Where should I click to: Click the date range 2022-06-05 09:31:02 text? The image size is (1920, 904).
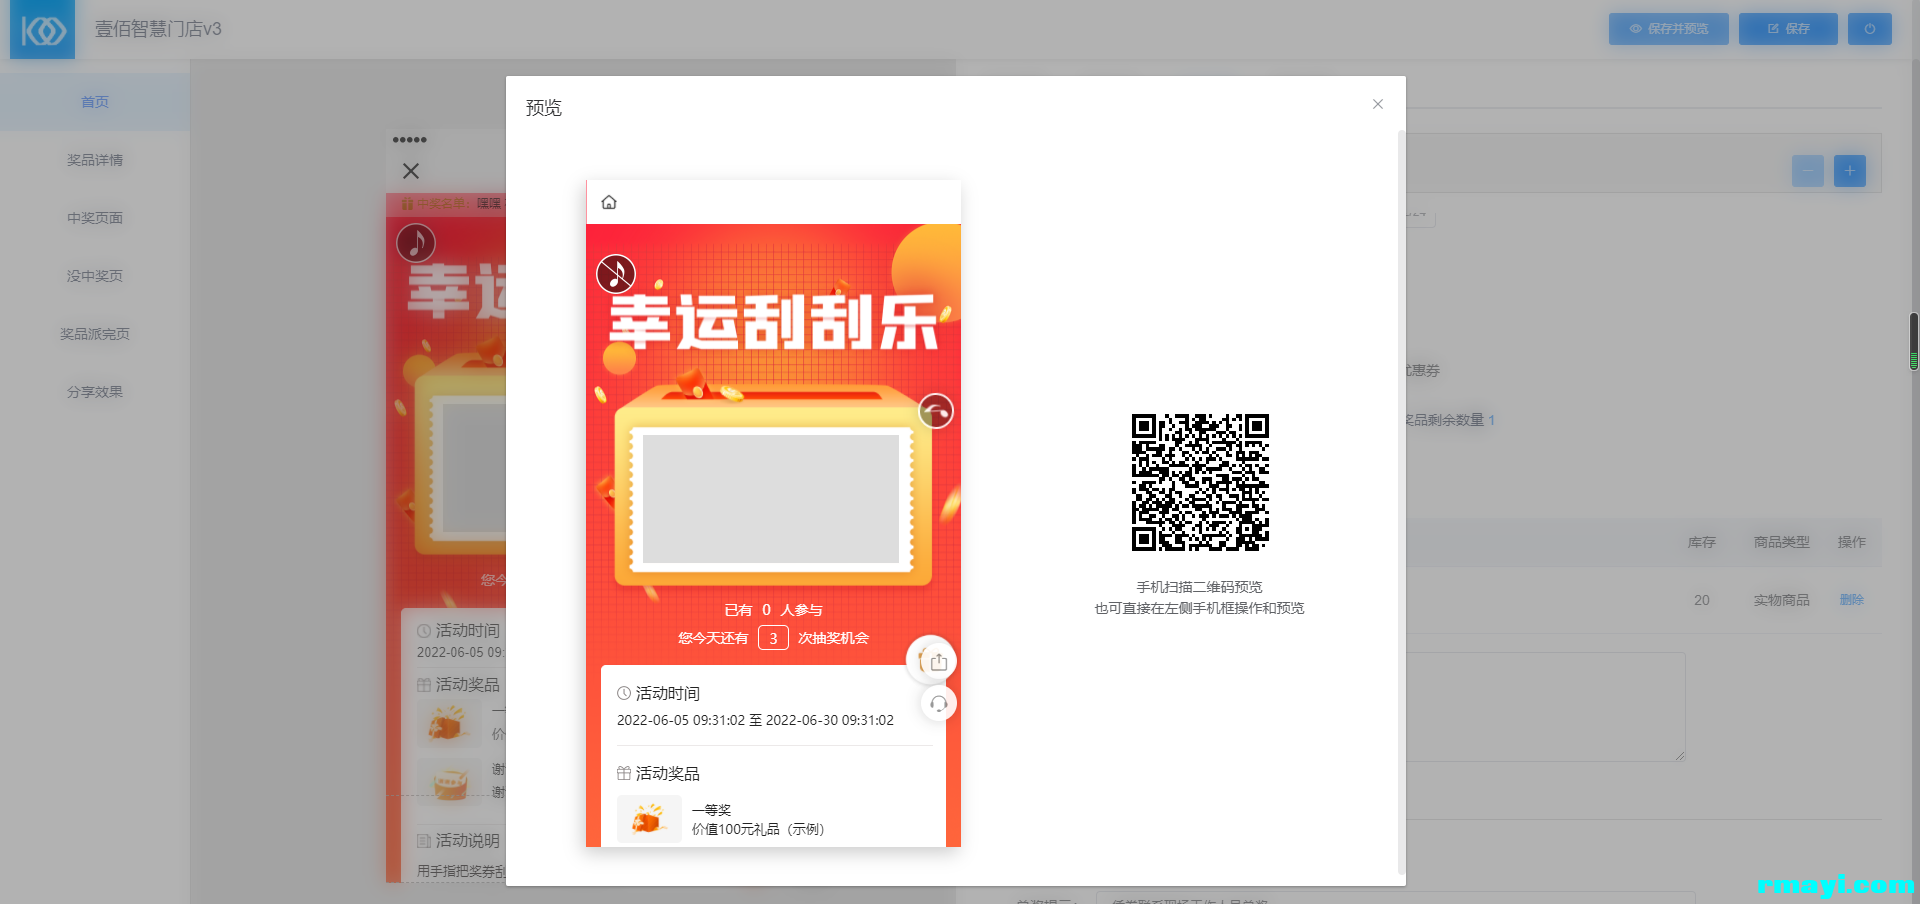[755, 720]
